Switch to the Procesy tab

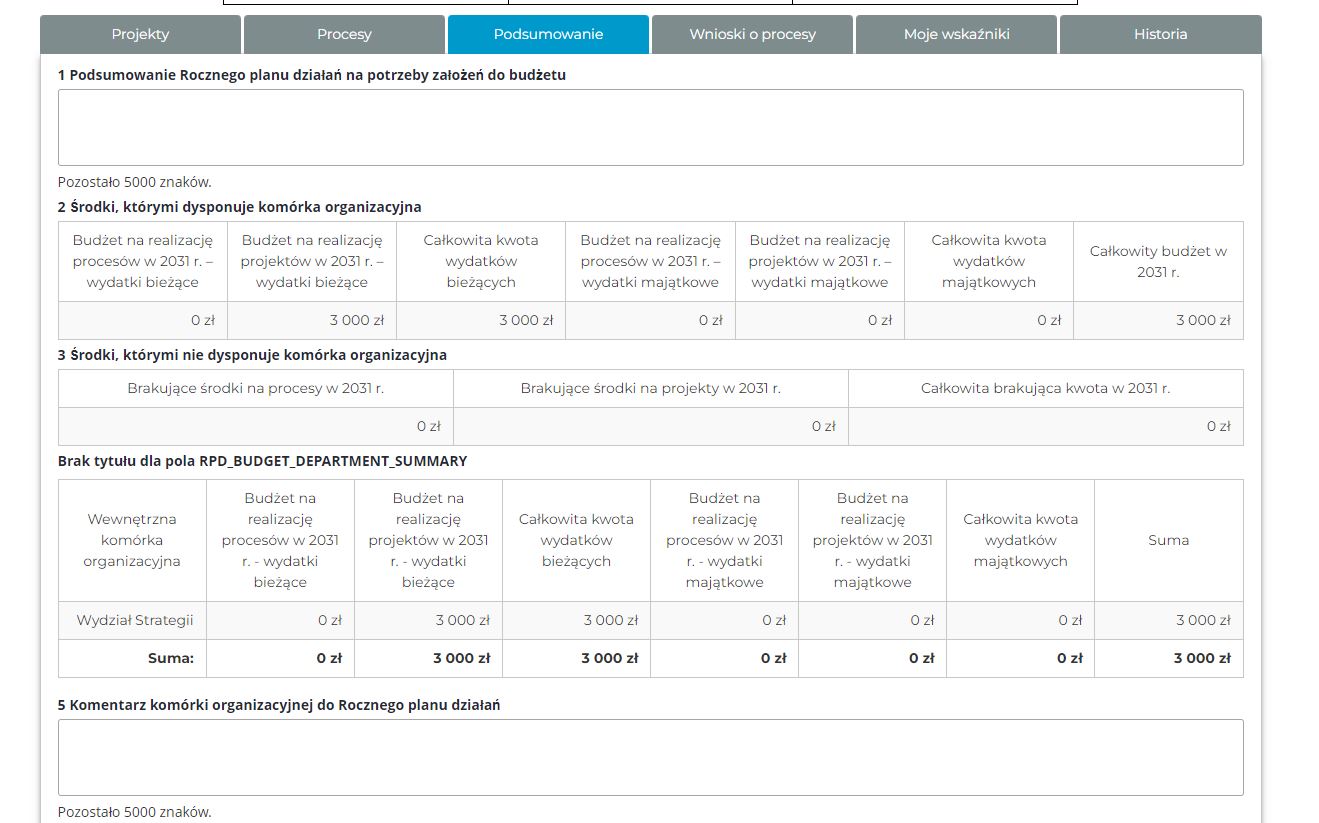pyautogui.click(x=344, y=34)
